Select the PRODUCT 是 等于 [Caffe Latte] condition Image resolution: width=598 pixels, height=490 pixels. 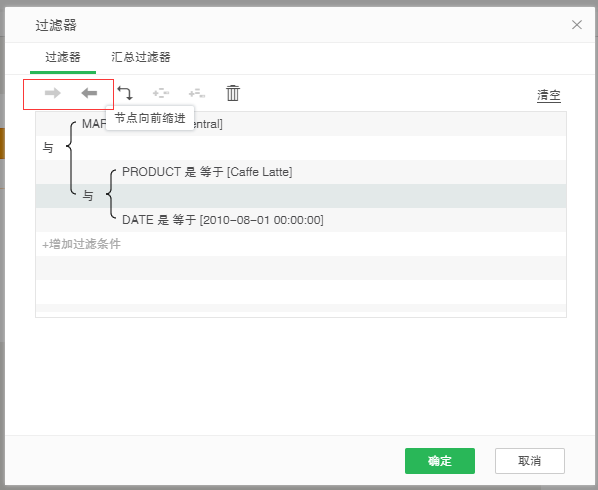click(207, 172)
